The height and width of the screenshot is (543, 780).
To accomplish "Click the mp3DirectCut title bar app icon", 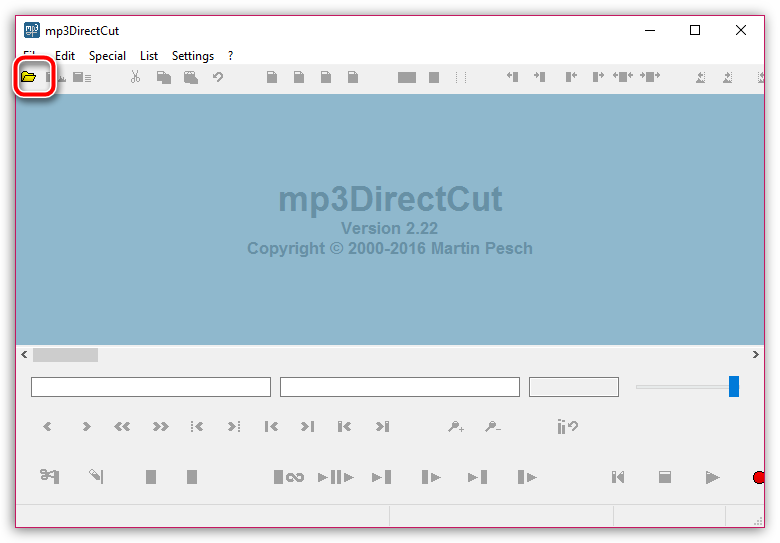I will coord(32,30).
